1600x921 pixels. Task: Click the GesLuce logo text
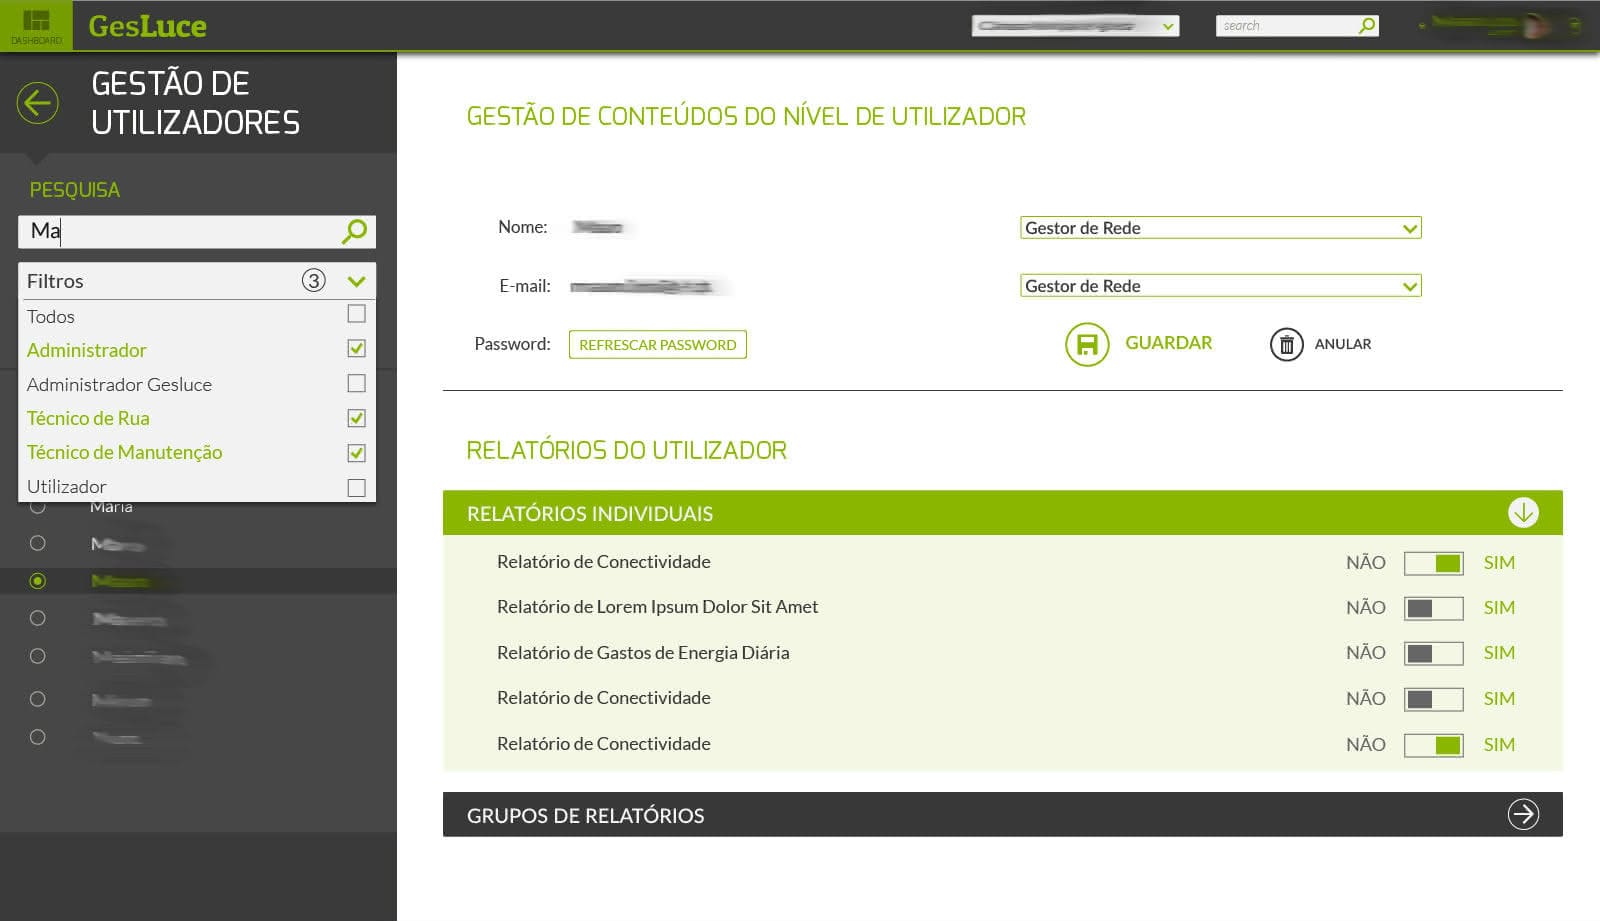[145, 26]
